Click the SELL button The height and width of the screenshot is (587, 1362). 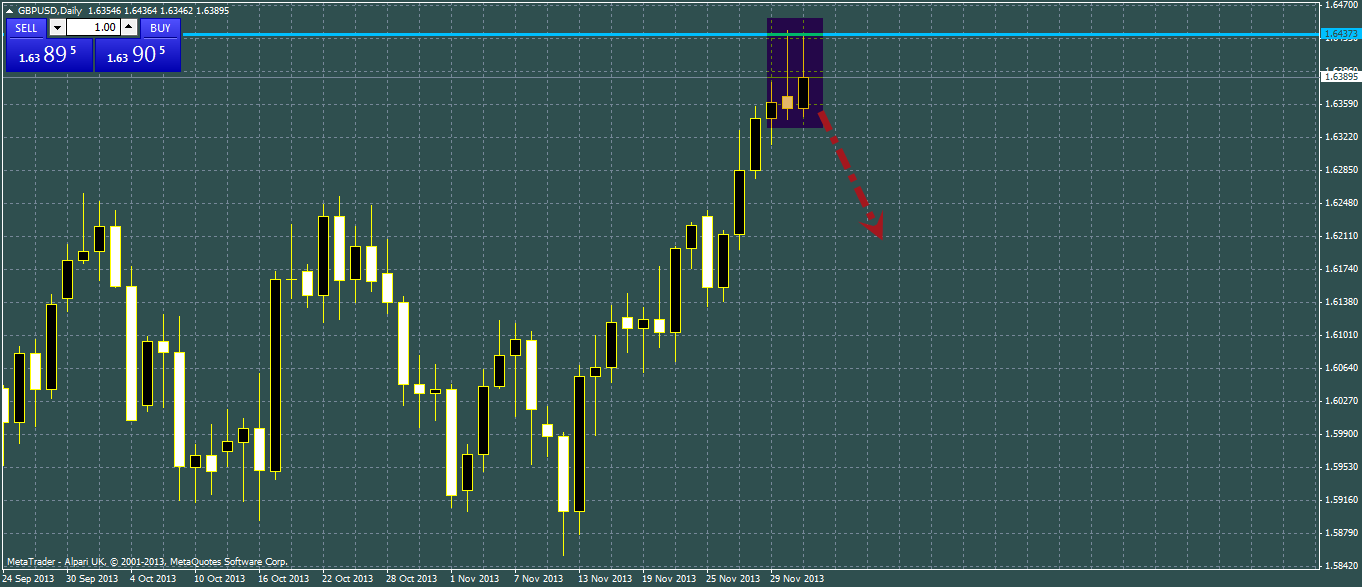tap(26, 28)
